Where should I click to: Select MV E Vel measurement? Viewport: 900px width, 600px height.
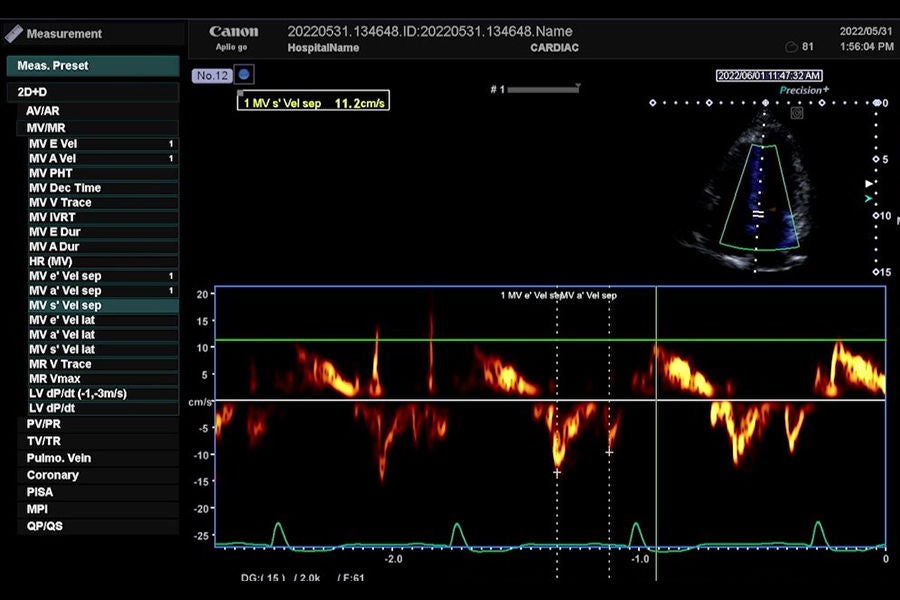tap(103, 144)
